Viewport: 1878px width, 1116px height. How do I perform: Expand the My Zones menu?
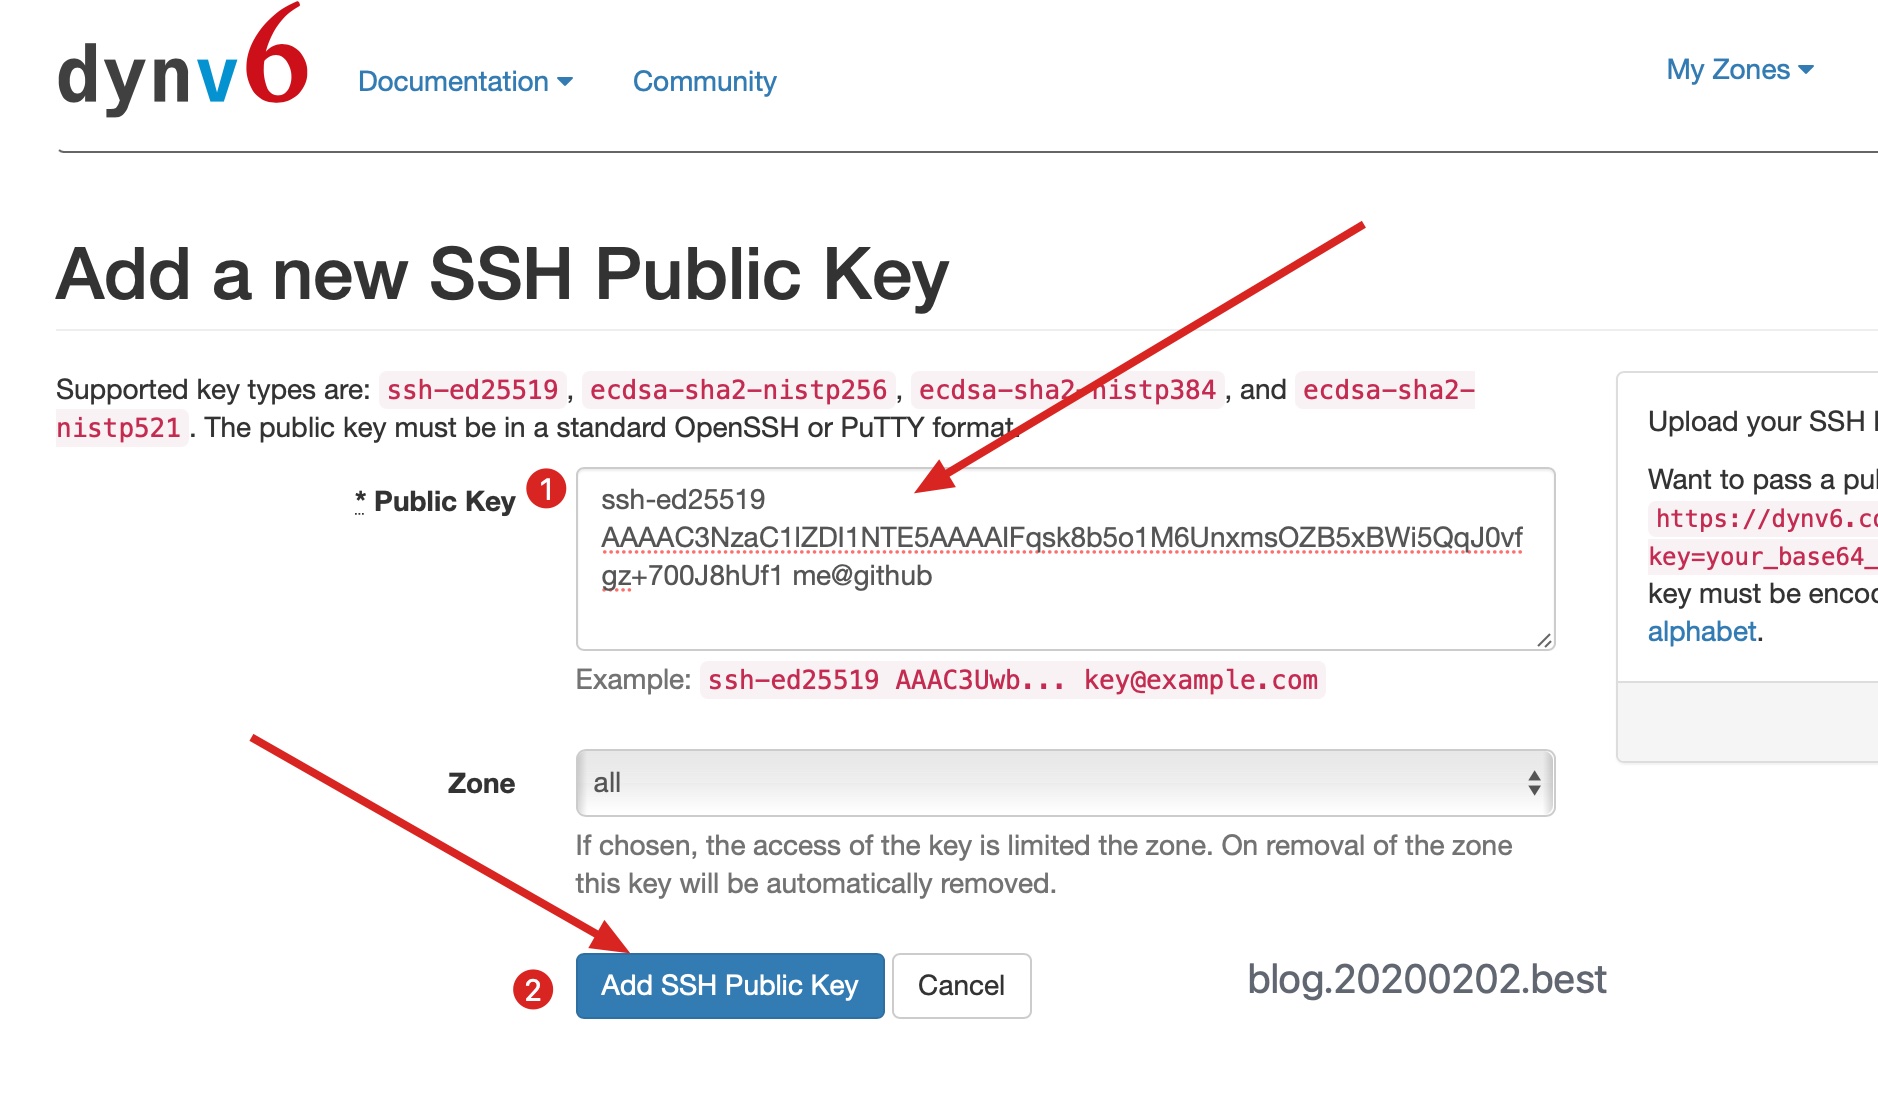[1739, 70]
